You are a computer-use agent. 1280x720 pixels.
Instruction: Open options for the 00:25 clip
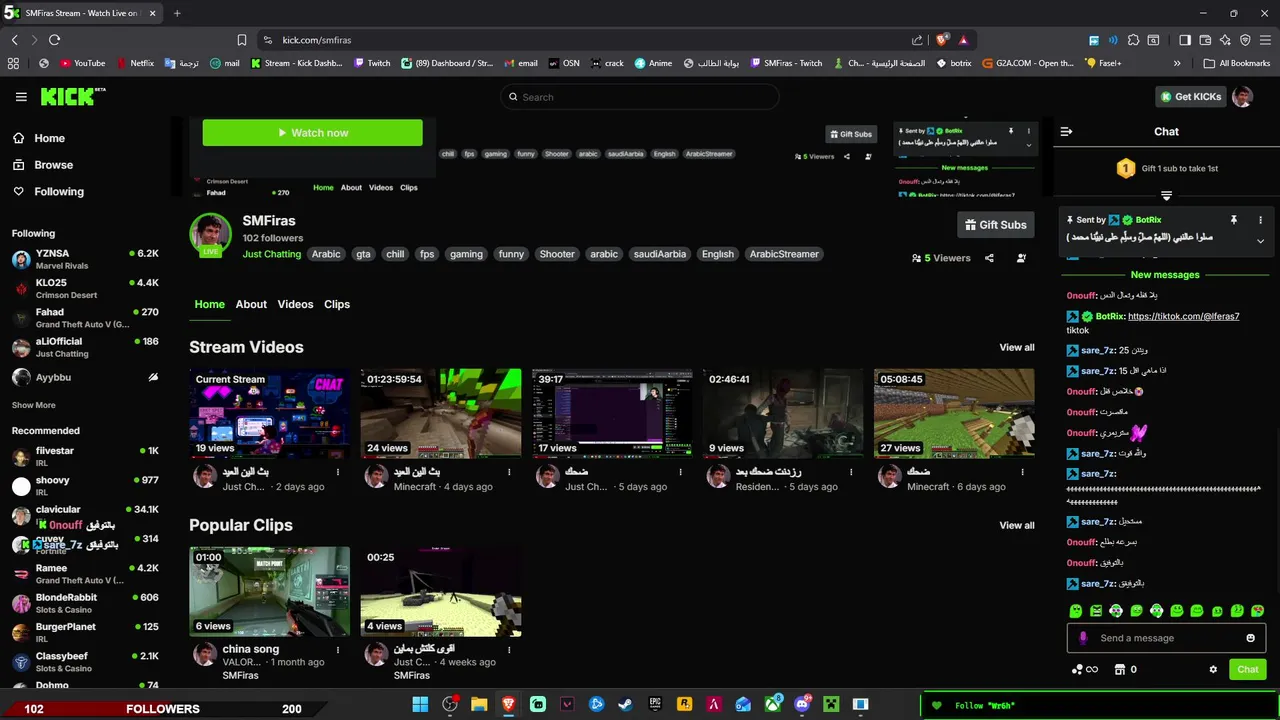pyautogui.click(x=509, y=650)
